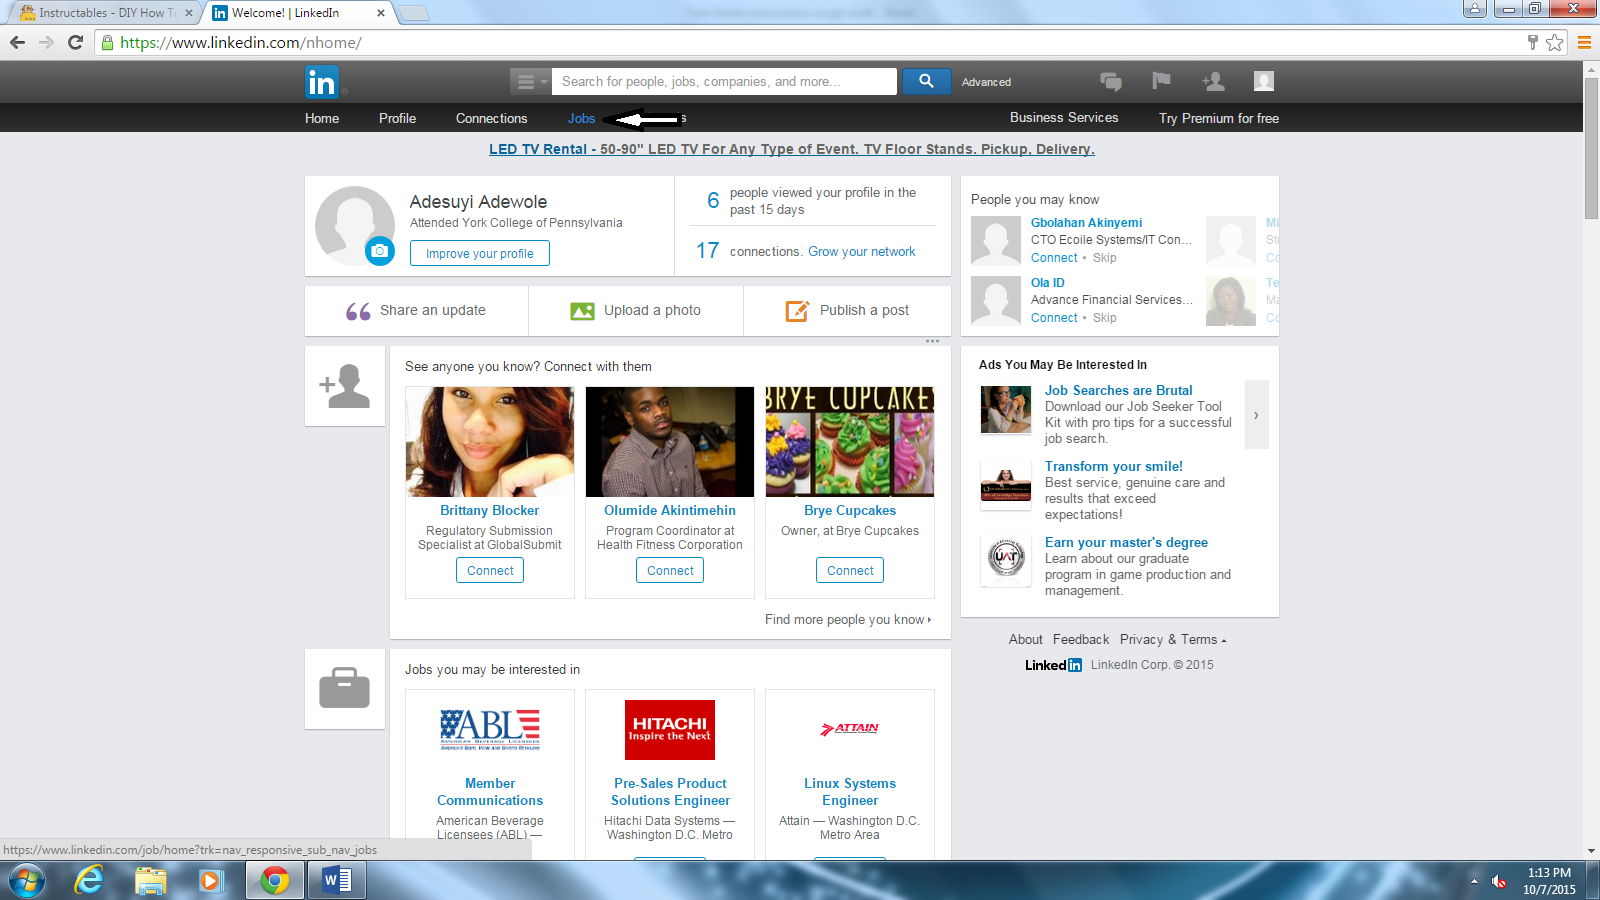Click the blue search magnifier button

[x=926, y=81]
